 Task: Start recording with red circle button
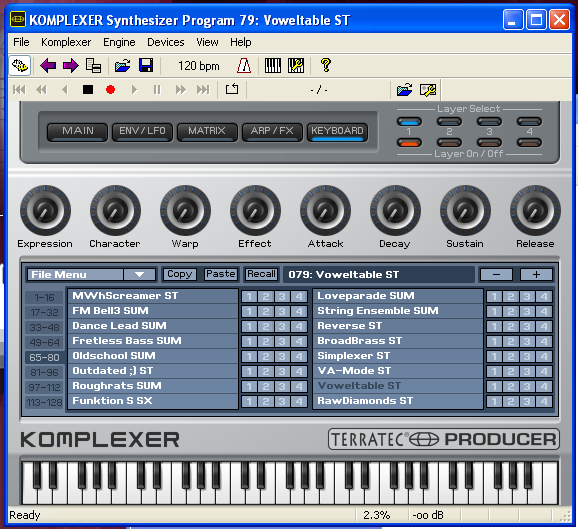pos(110,90)
